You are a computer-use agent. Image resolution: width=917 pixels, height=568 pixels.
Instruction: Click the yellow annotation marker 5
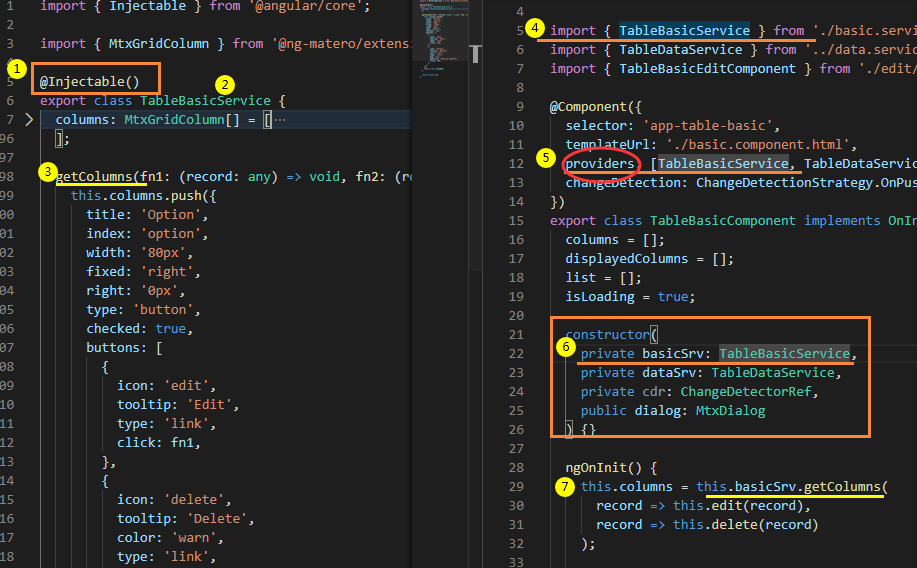pos(546,158)
